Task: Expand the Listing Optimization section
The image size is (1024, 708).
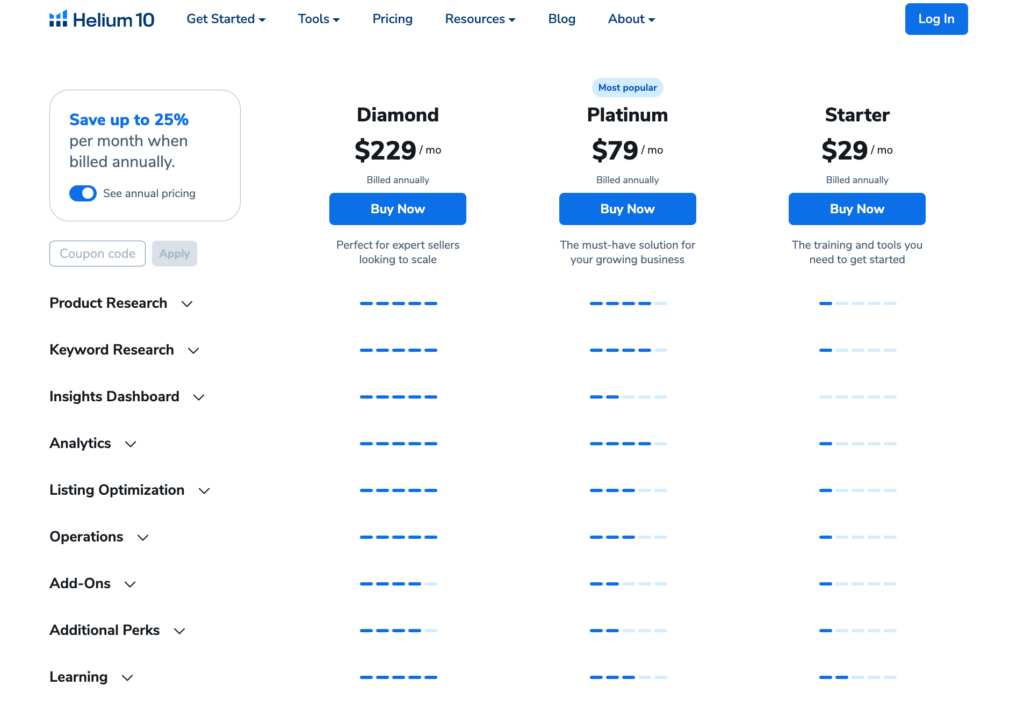Action: click(x=130, y=490)
